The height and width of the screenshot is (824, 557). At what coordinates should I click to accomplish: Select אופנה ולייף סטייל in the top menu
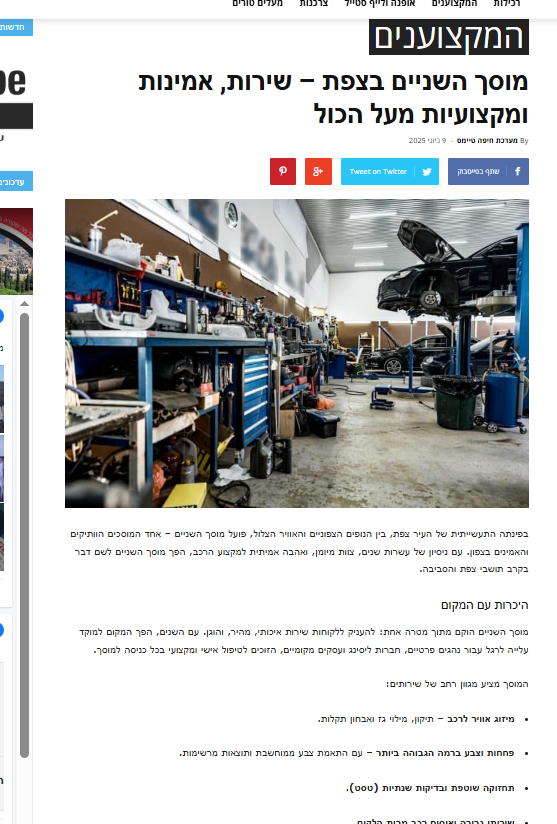pyautogui.click(x=379, y=4)
